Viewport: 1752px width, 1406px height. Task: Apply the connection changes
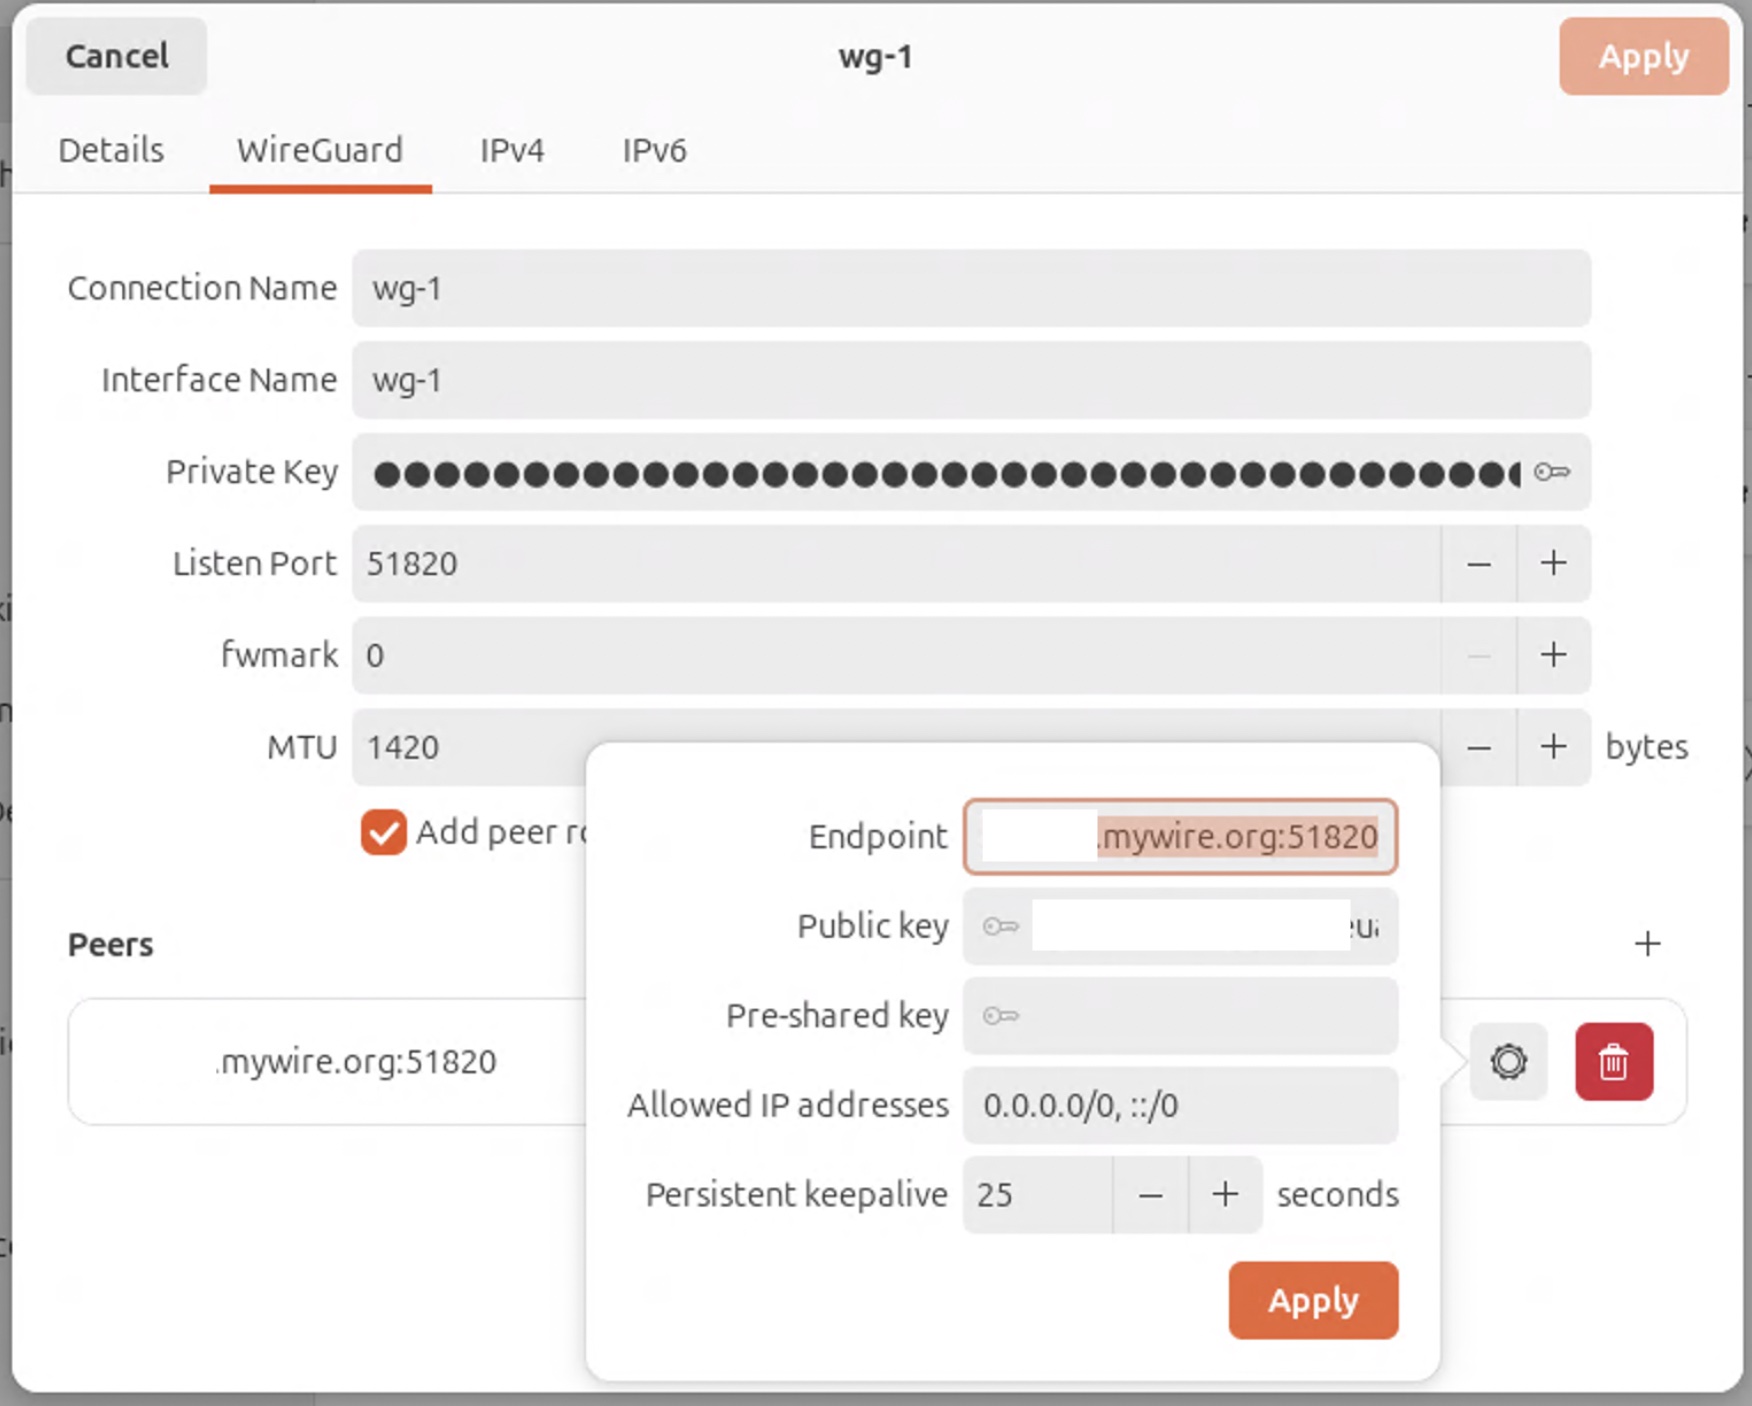[x=1643, y=57]
